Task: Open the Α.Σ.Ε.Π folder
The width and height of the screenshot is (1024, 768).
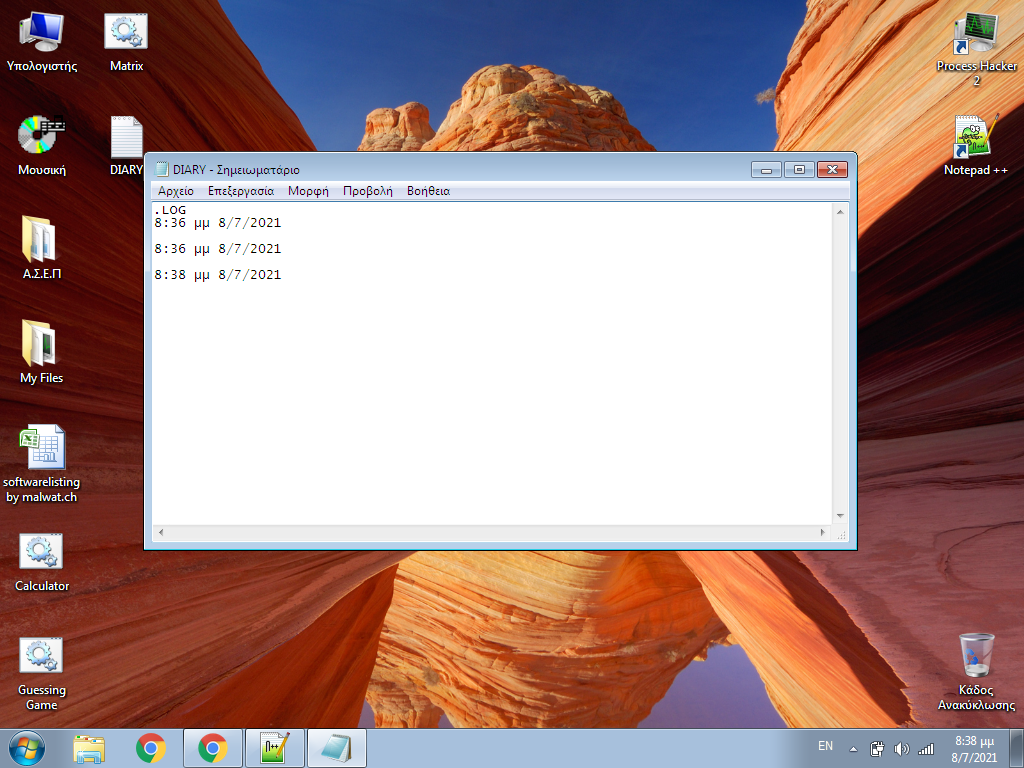Action: (x=40, y=240)
